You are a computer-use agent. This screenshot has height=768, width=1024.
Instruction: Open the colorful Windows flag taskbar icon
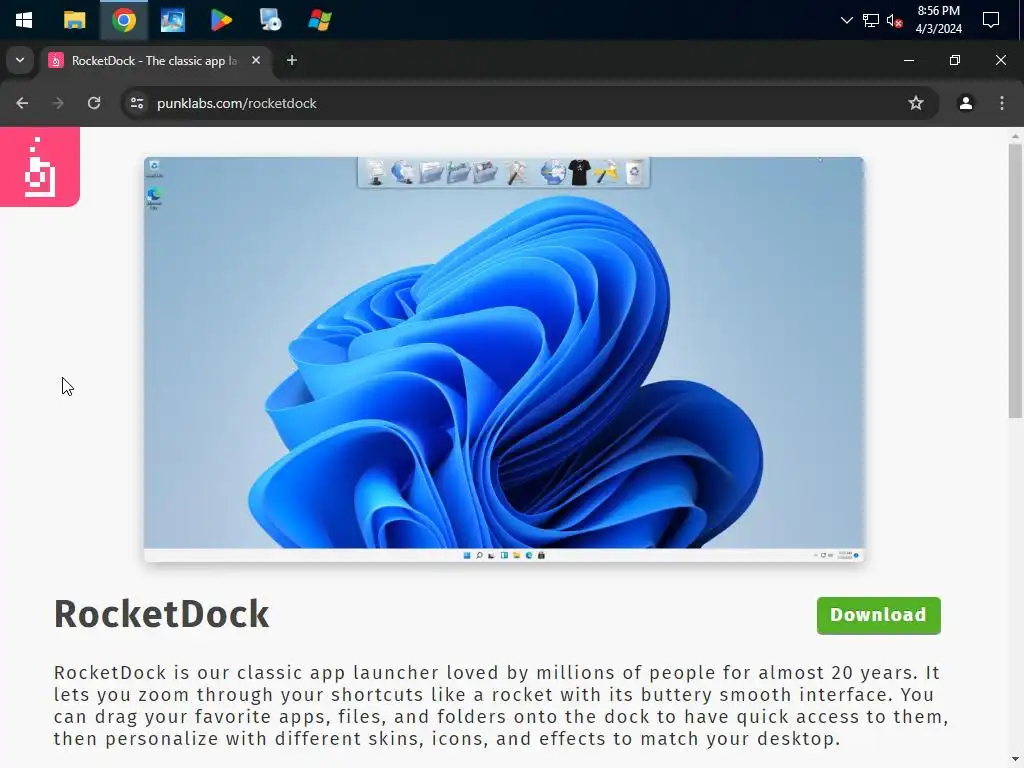(x=319, y=20)
